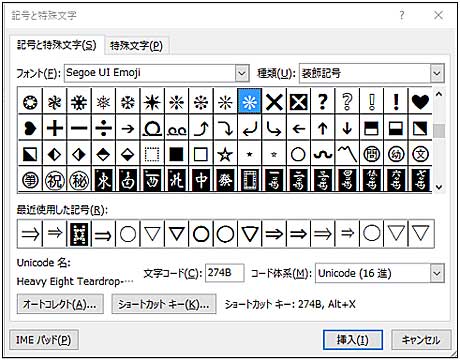
Task: Click the symbol grid scrollbar down arrow
Action: click(439, 187)
